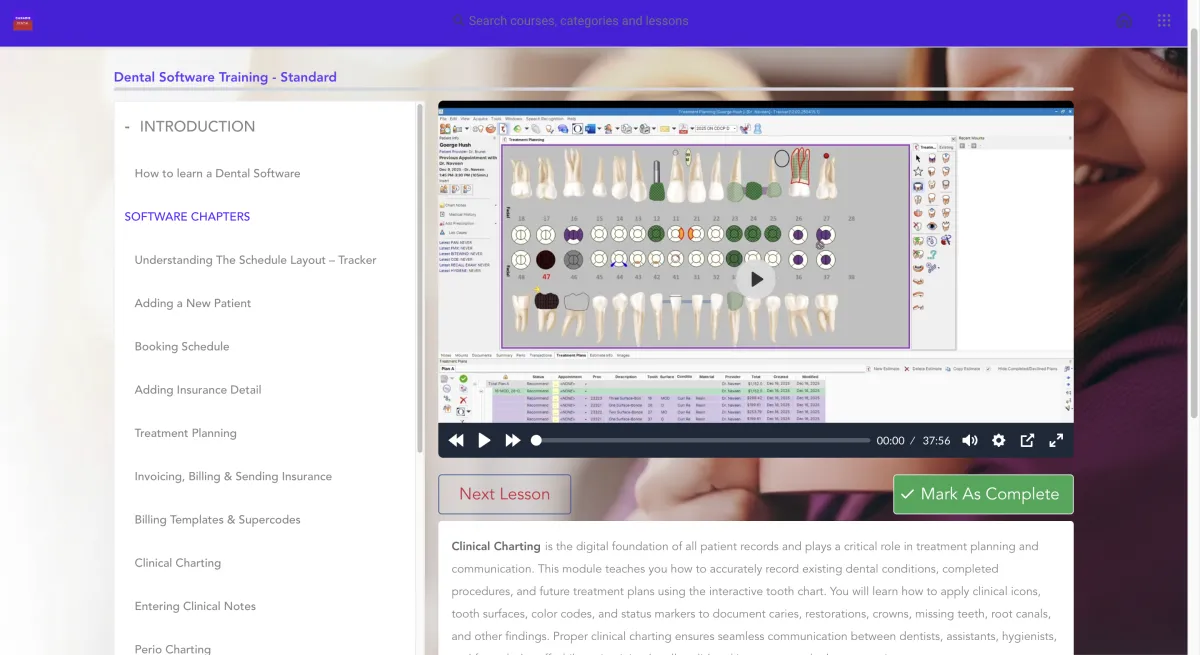
Task: Open the 'Adding Insurance Detail' lesson
Action: coord(198,390)
